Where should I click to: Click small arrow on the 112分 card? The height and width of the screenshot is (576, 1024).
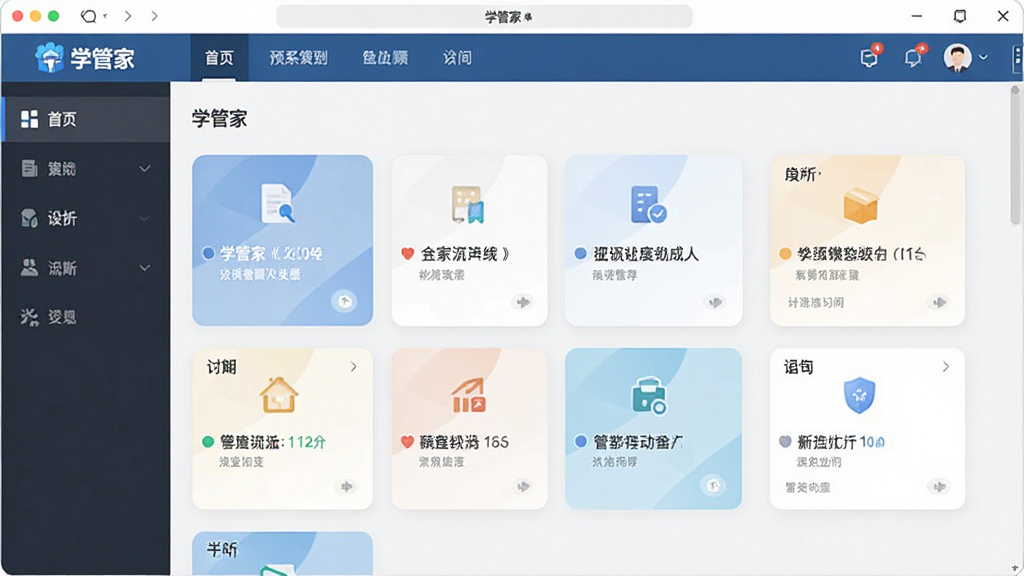pyautogui.click(x=346, y=486)
